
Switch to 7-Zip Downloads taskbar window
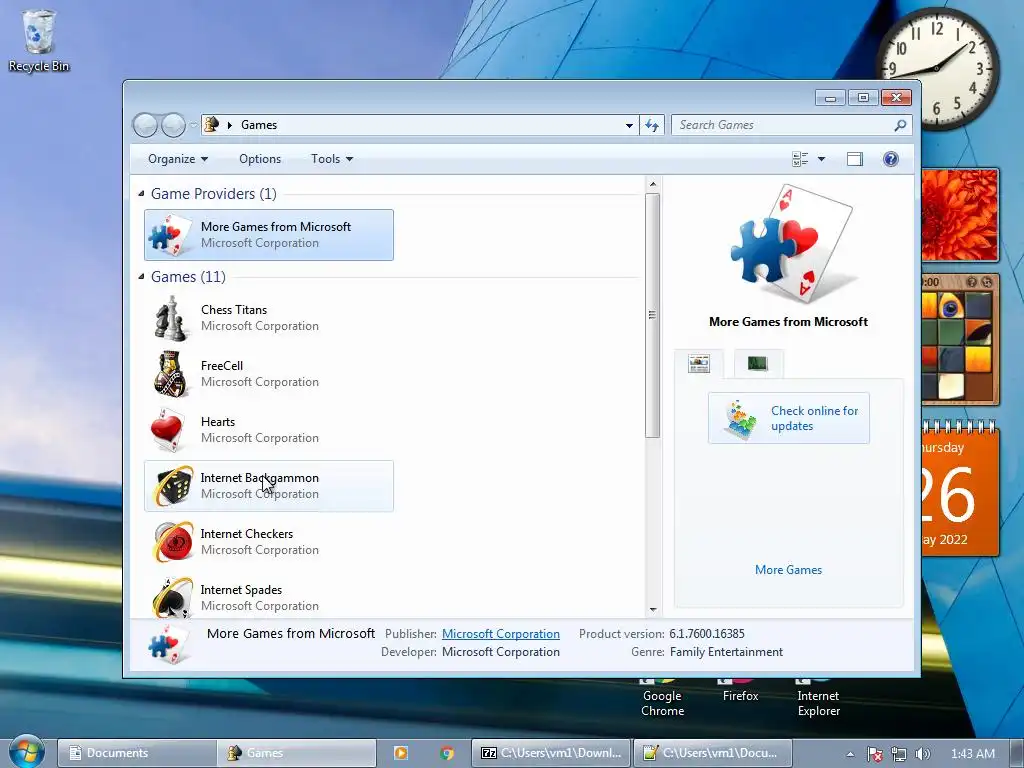point(551,753)
